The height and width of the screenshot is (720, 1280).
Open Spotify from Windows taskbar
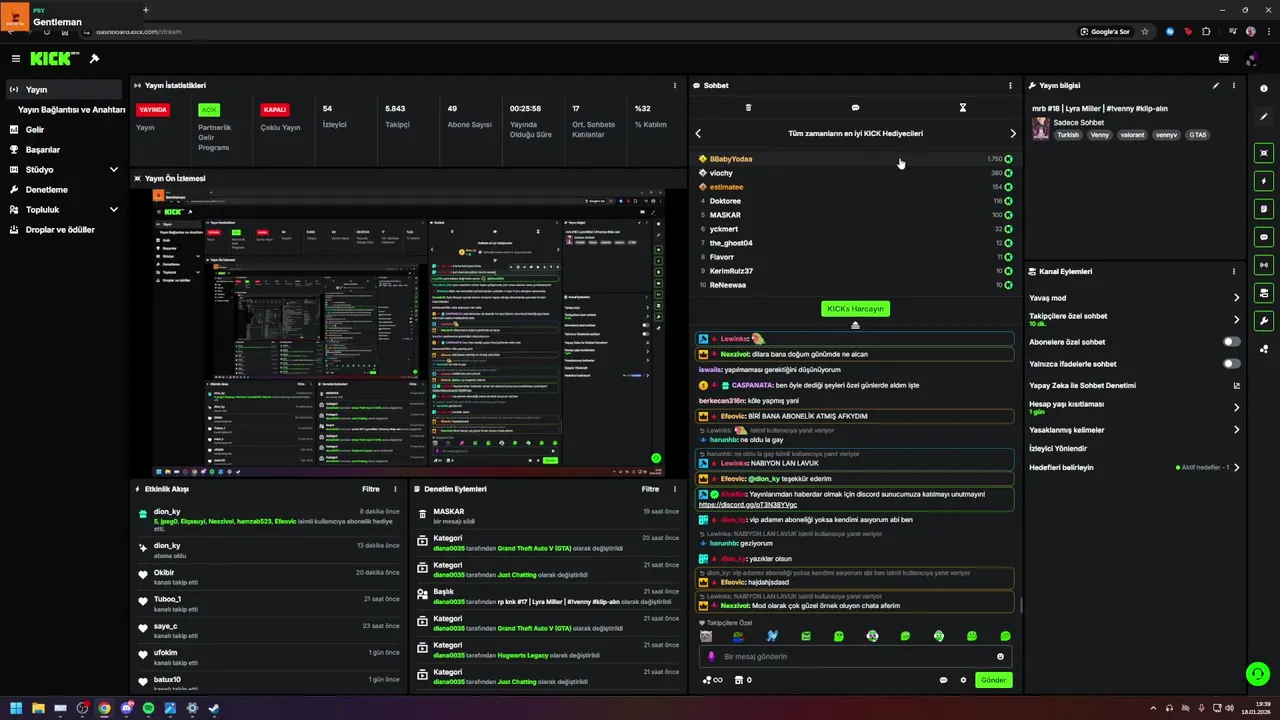click(x=148, y=708)
